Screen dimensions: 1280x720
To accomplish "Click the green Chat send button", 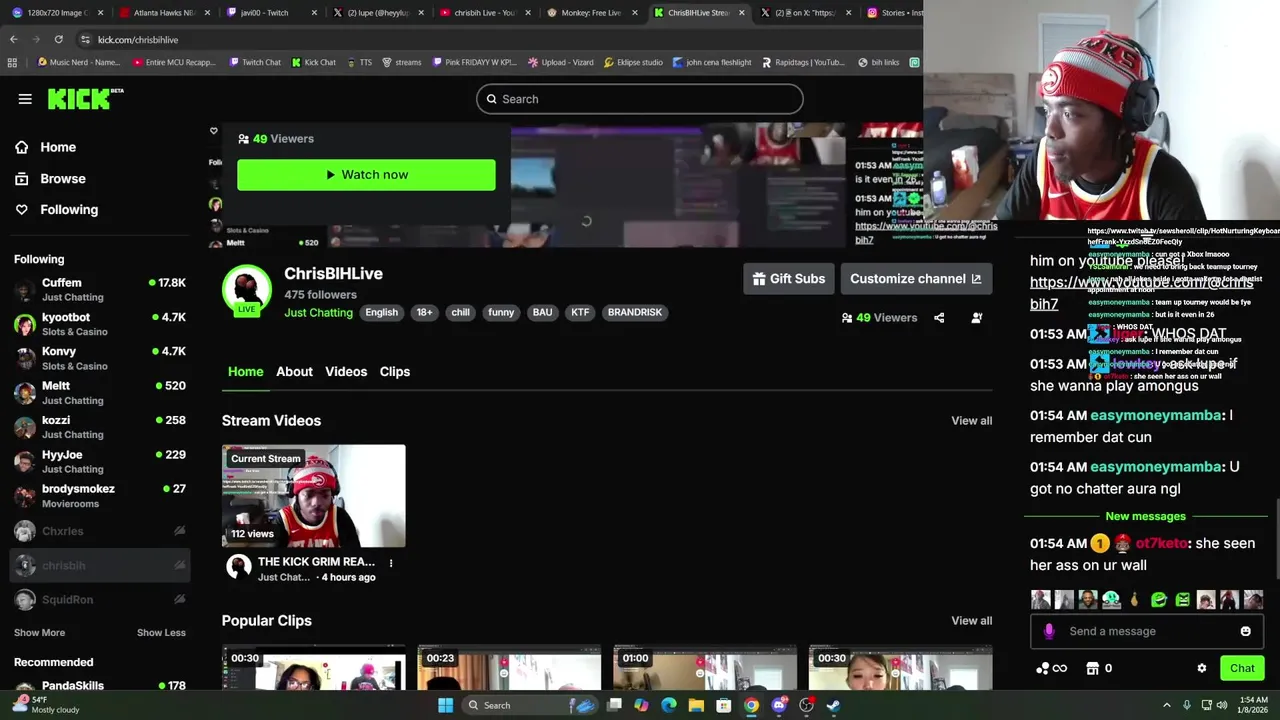I will click(x=1242, y=669).
